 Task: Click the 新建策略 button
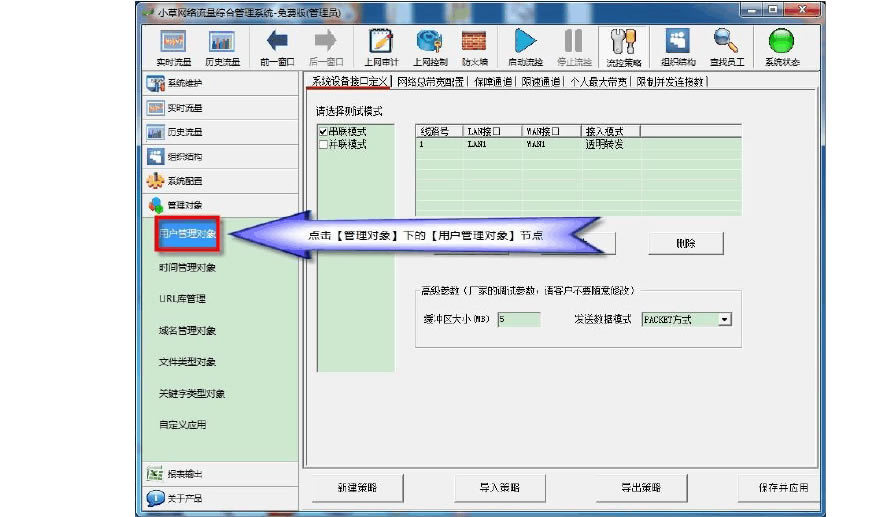[357, 488]
